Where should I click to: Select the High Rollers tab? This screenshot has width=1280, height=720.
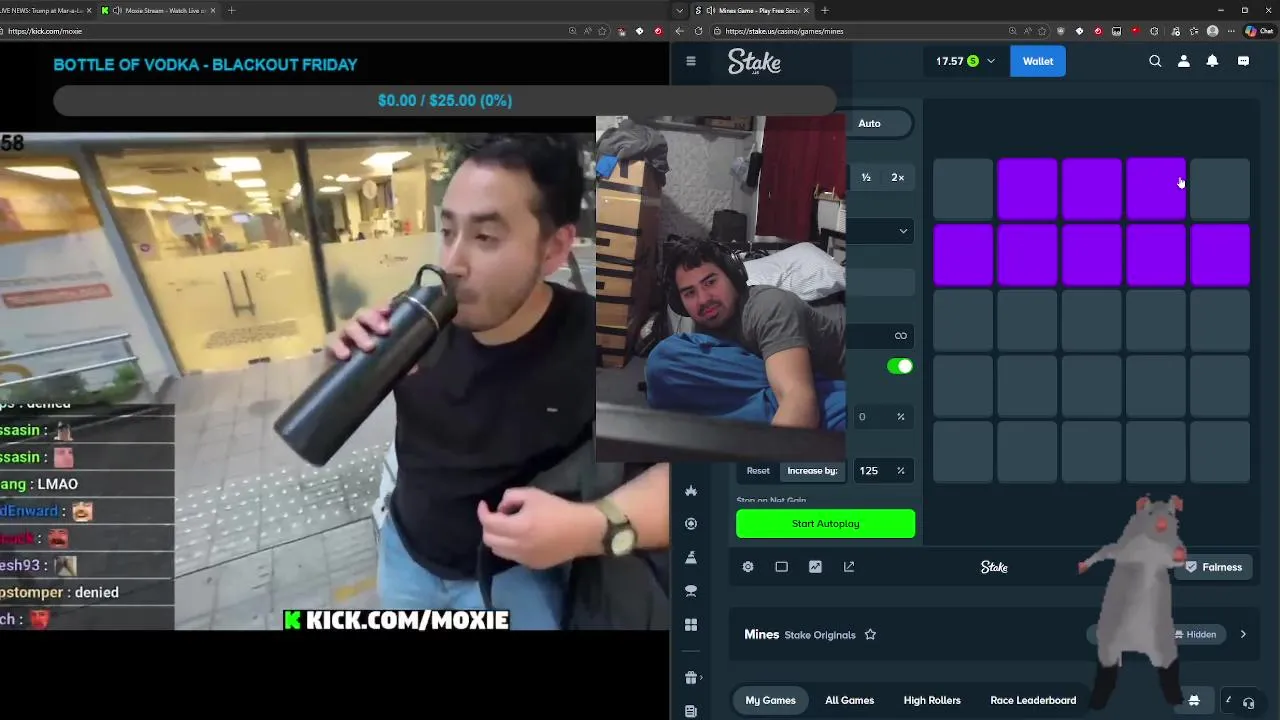pyautogui.click(x=932, y=700)
